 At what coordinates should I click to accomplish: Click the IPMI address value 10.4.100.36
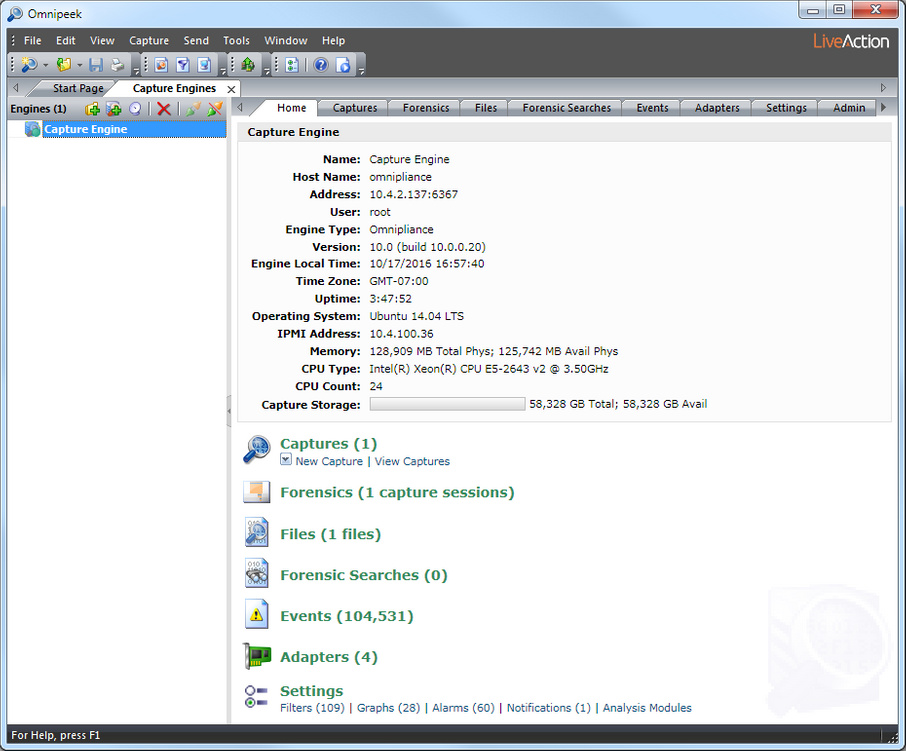(402, 334)
